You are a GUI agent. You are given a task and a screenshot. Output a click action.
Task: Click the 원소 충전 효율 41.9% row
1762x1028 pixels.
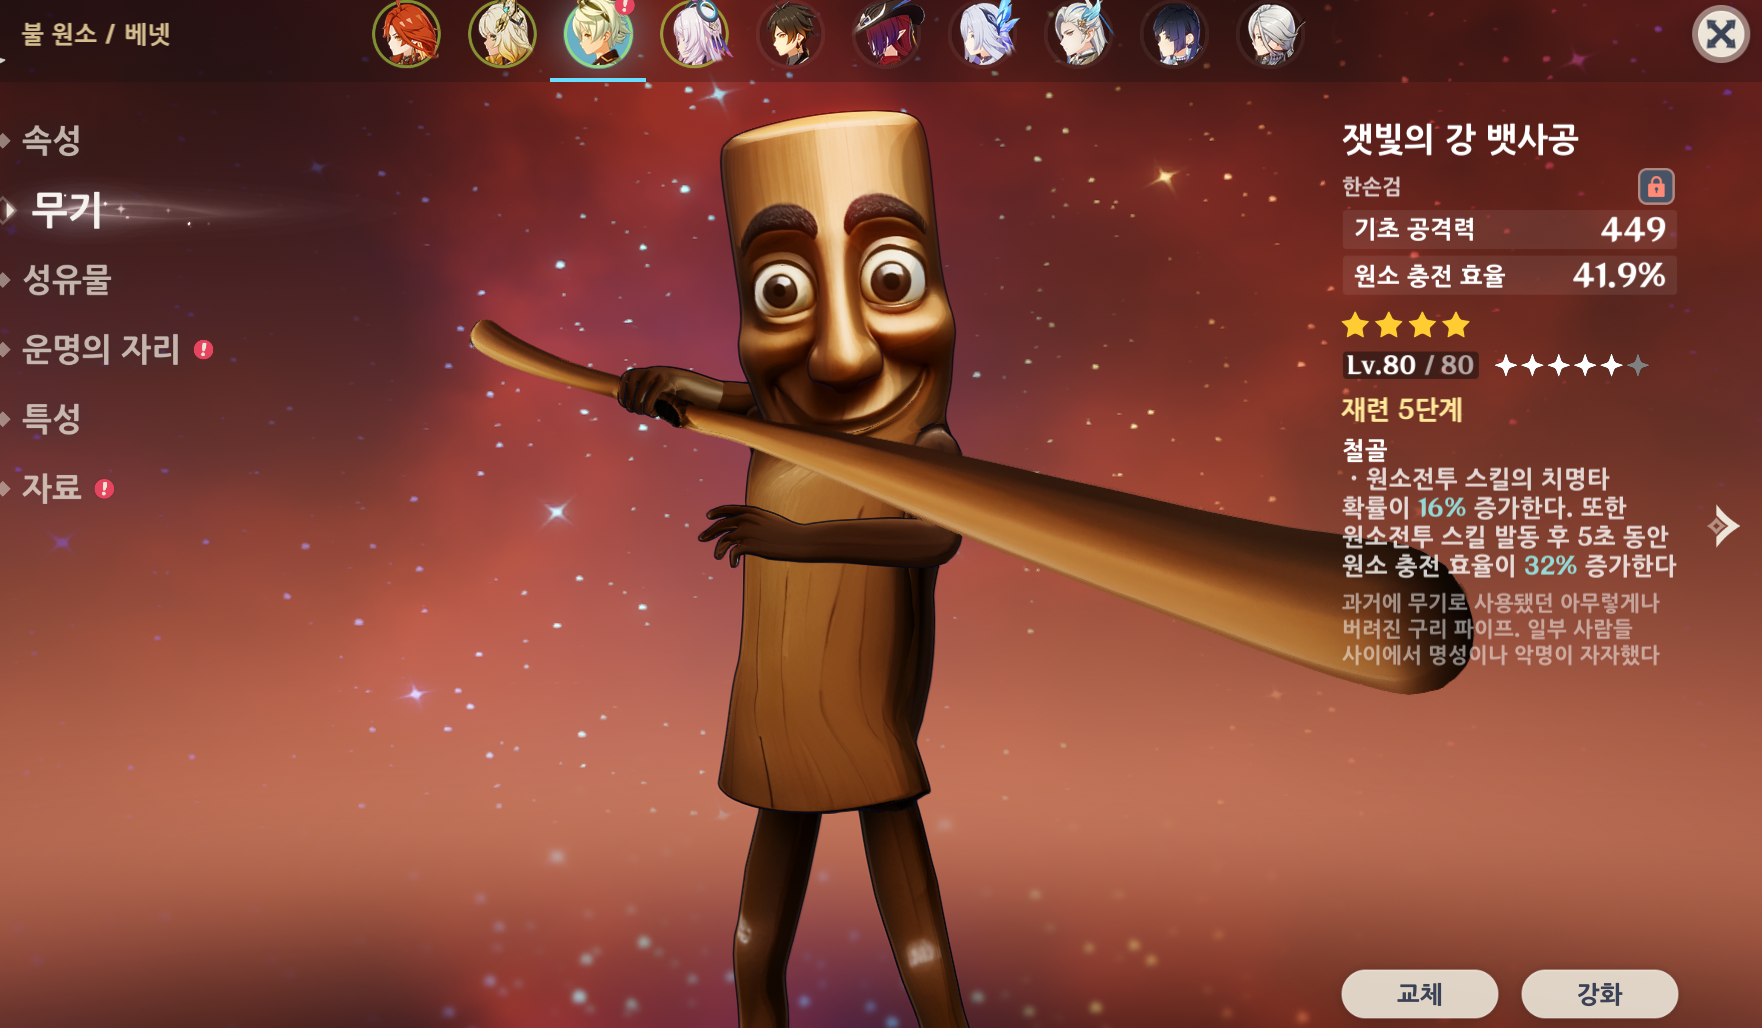point(1509,275)
